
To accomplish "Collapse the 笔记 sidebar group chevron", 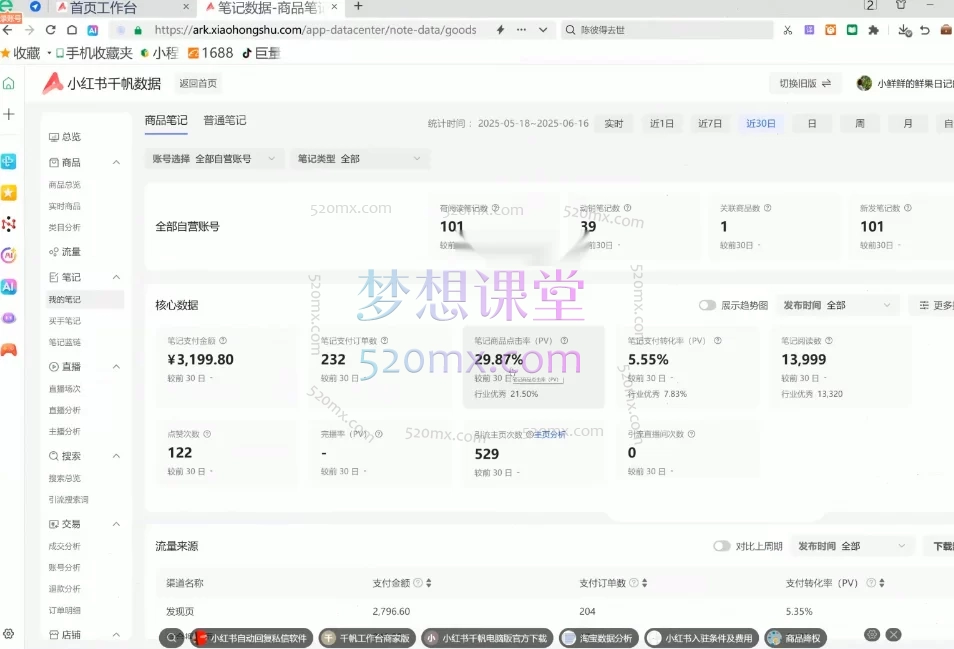I will point(116,277).
